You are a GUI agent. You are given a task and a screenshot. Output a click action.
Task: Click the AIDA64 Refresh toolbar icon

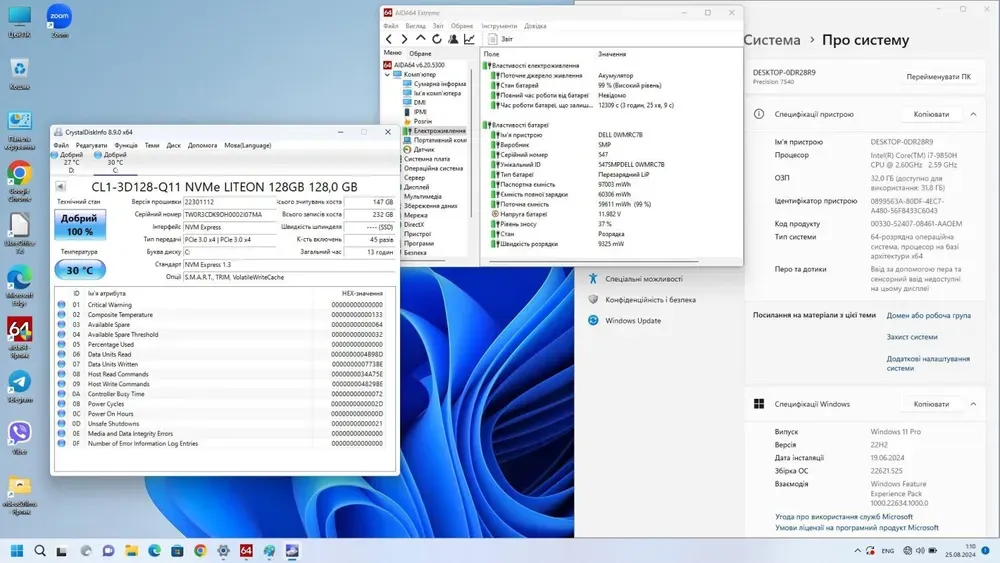(436, 39)
